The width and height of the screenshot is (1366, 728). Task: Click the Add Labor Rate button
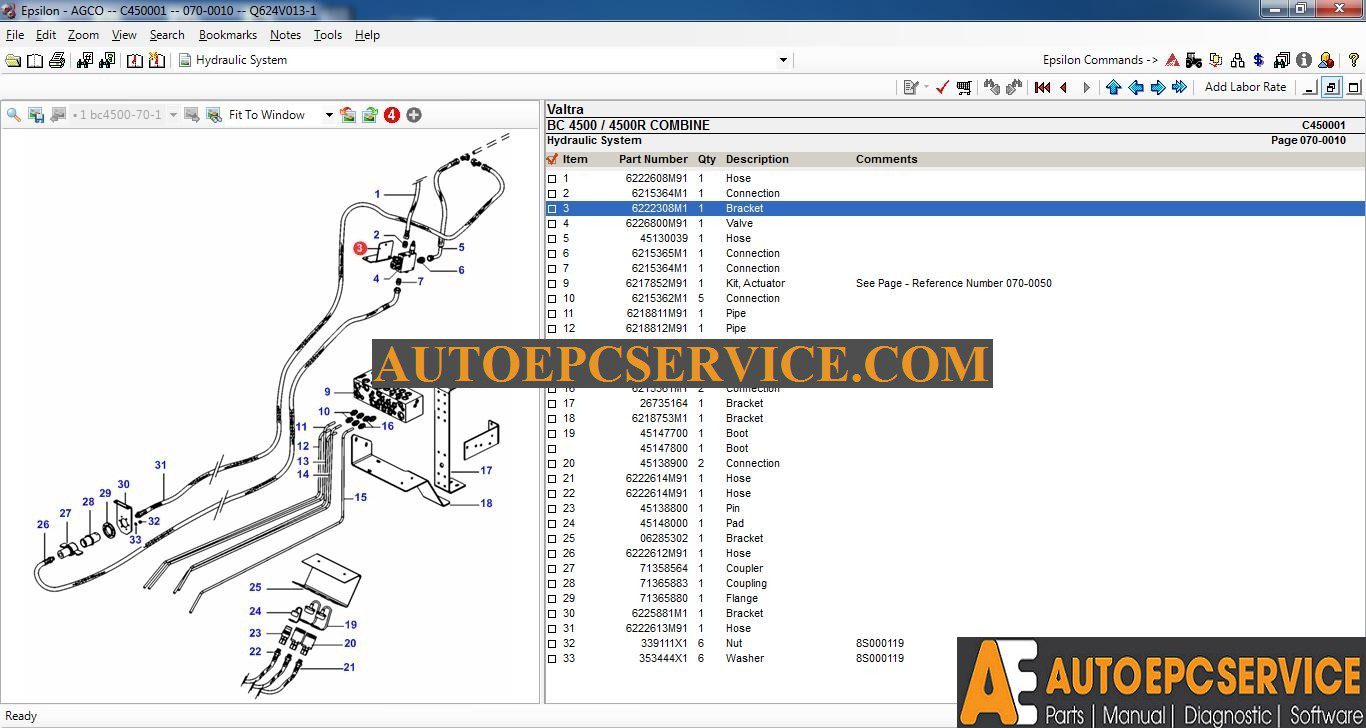click(1245, 87)
